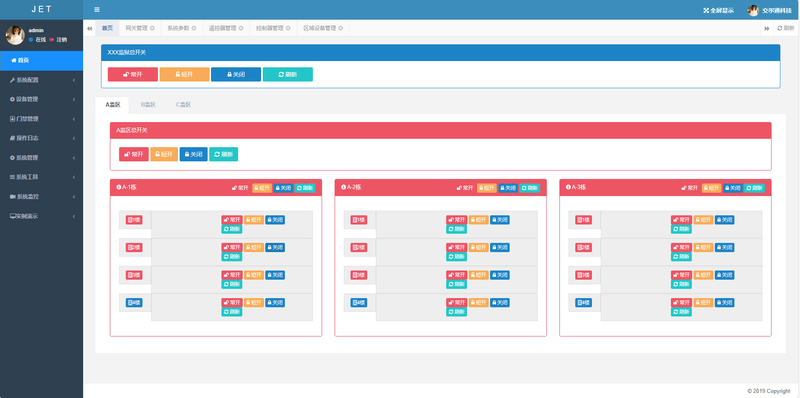Viewport: 800px width, 398px height.
Task: Close the 控制器管理 tab via its close icon
Action: click(x=288, y=28)
